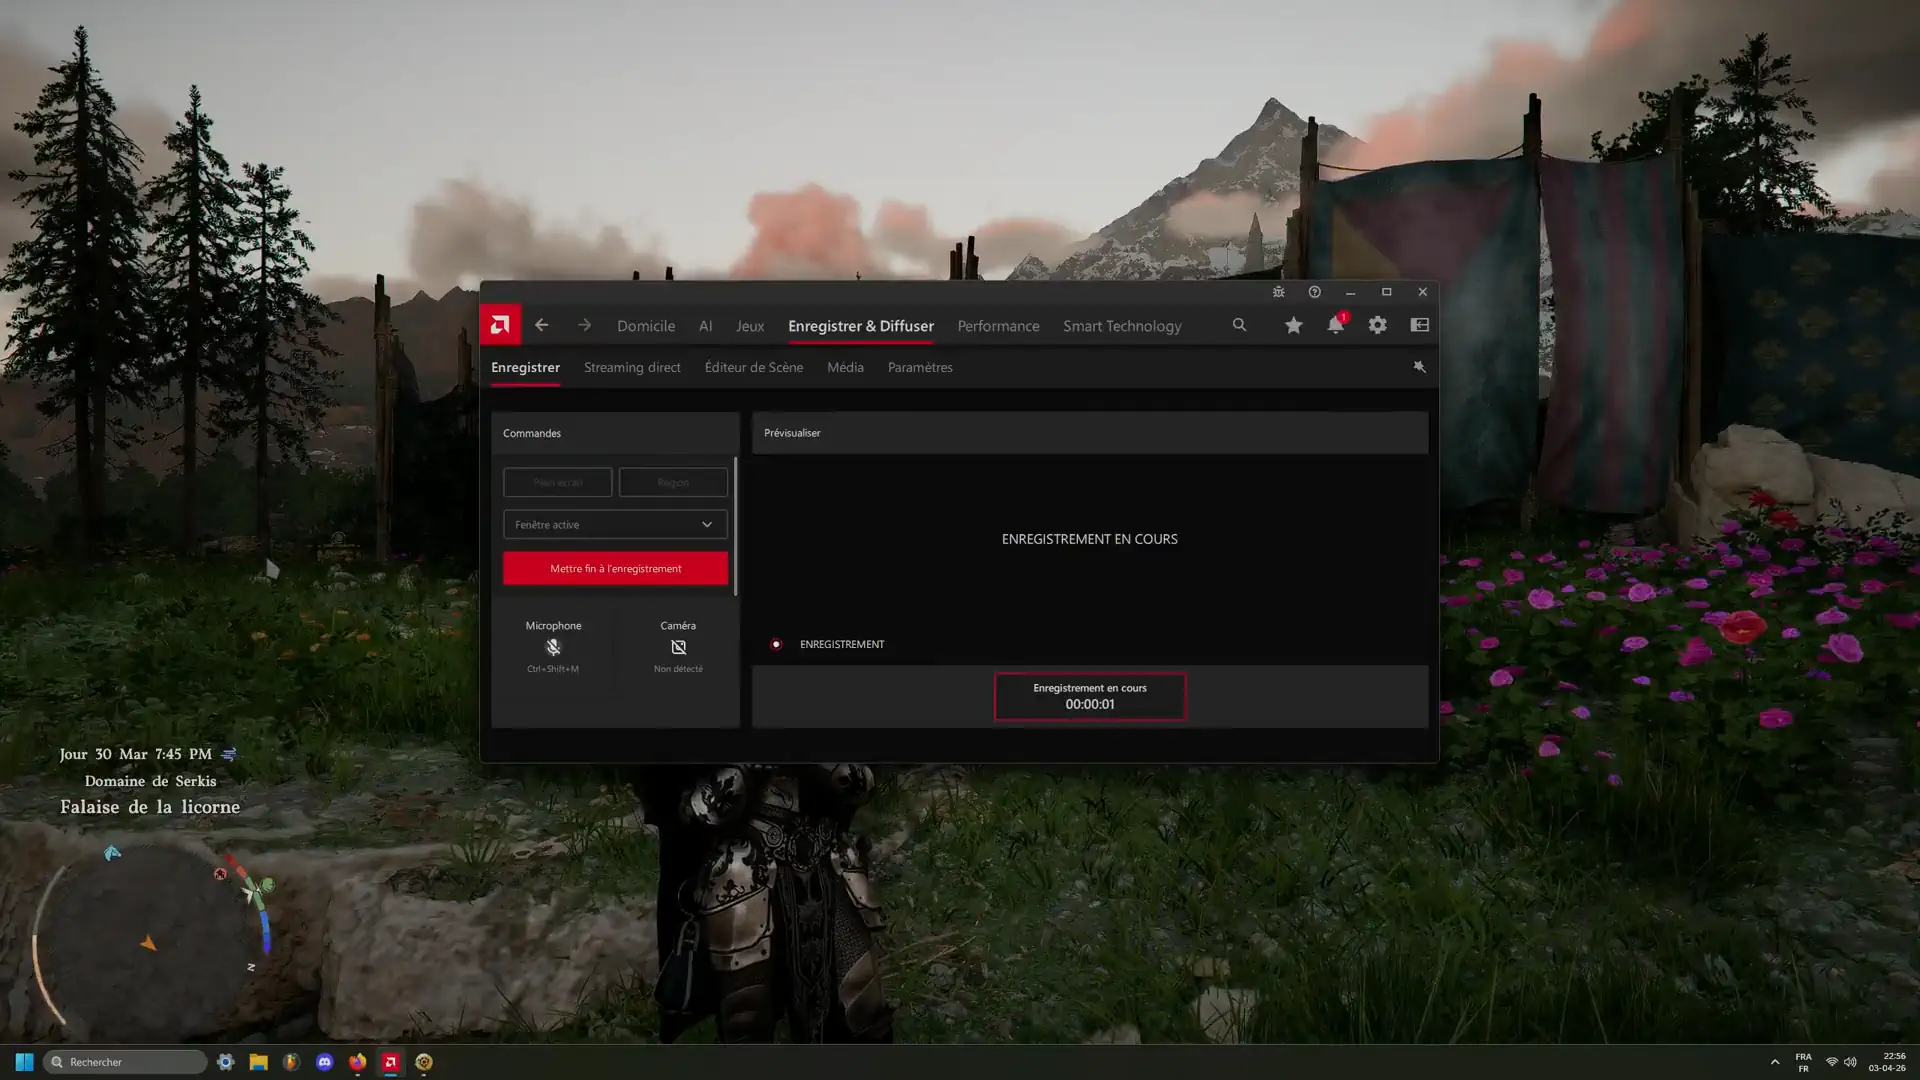
Task: Open the taskbar app left of Discord
Action: (x=291, y=1062)
